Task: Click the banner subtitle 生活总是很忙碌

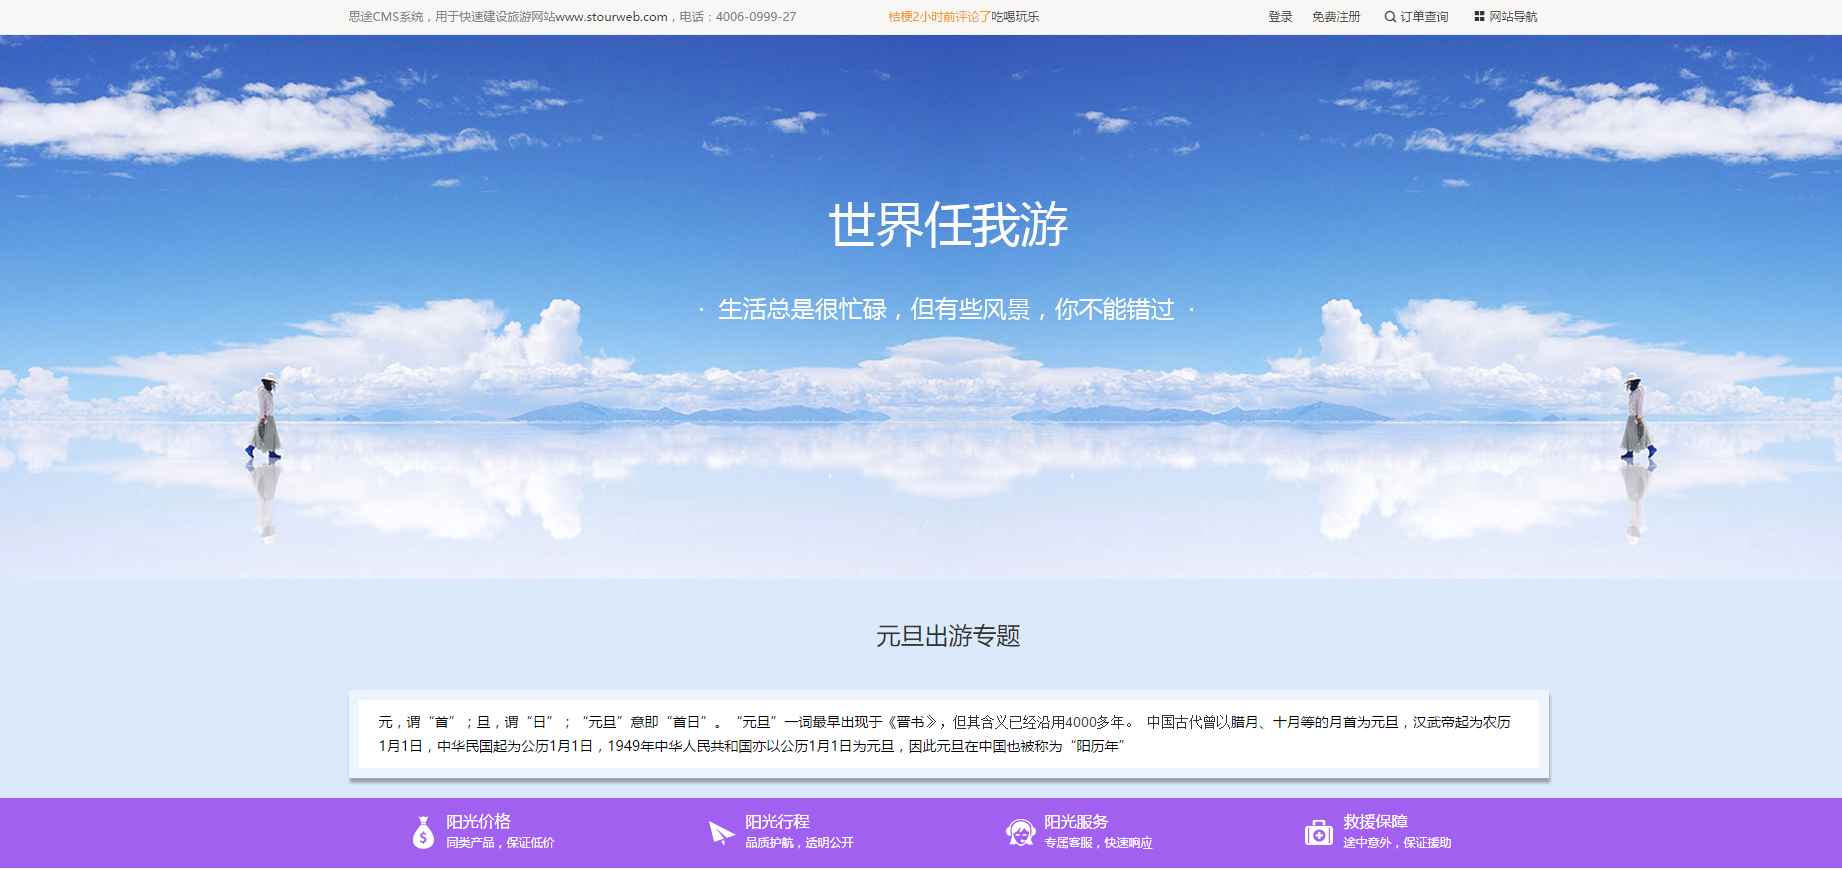Action: (x=946, y=310)
